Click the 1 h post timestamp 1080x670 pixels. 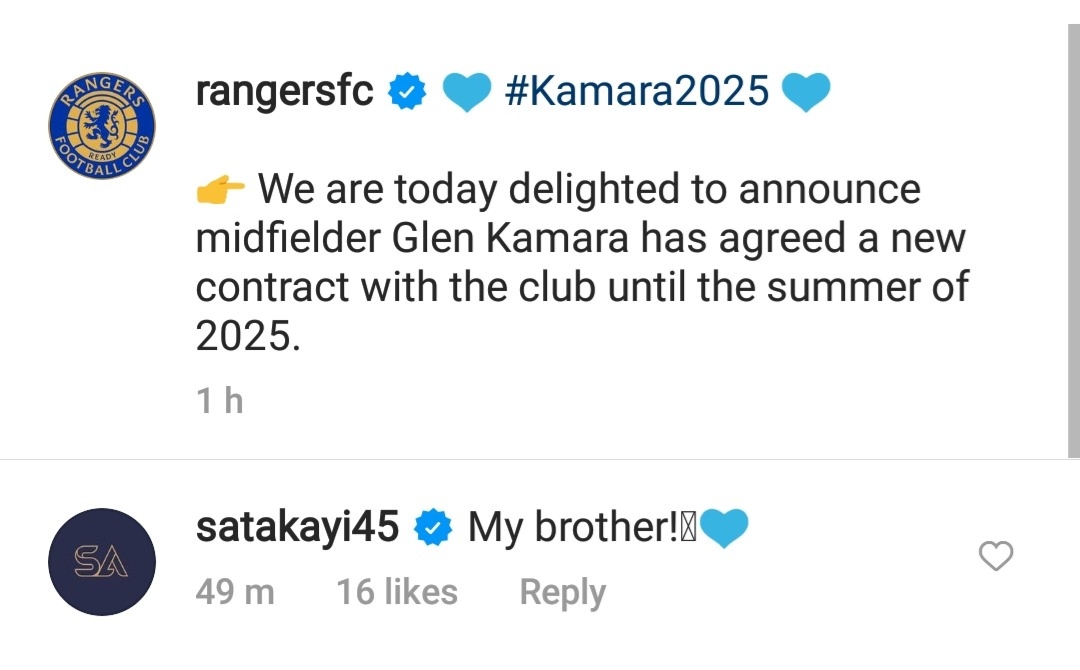pos(220,401)
